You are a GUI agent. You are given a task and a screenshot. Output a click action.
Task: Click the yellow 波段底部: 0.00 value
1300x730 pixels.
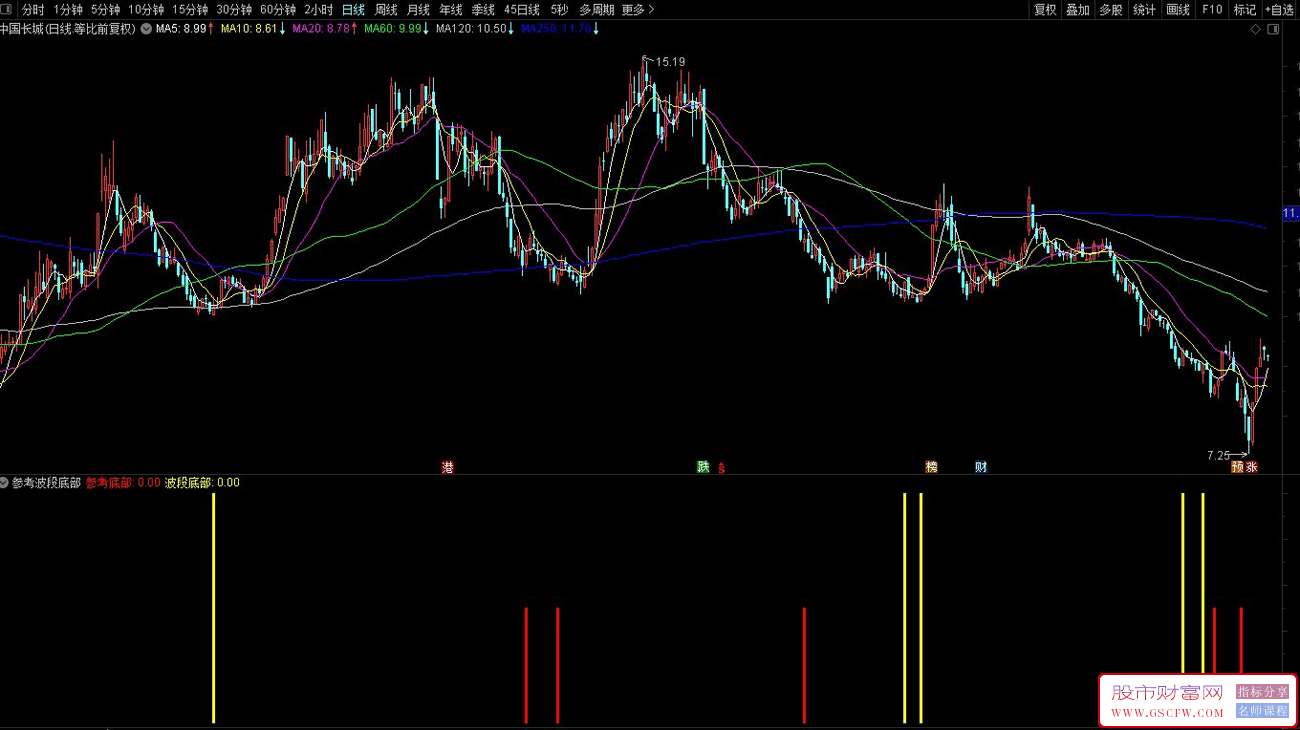coord(202,482)
